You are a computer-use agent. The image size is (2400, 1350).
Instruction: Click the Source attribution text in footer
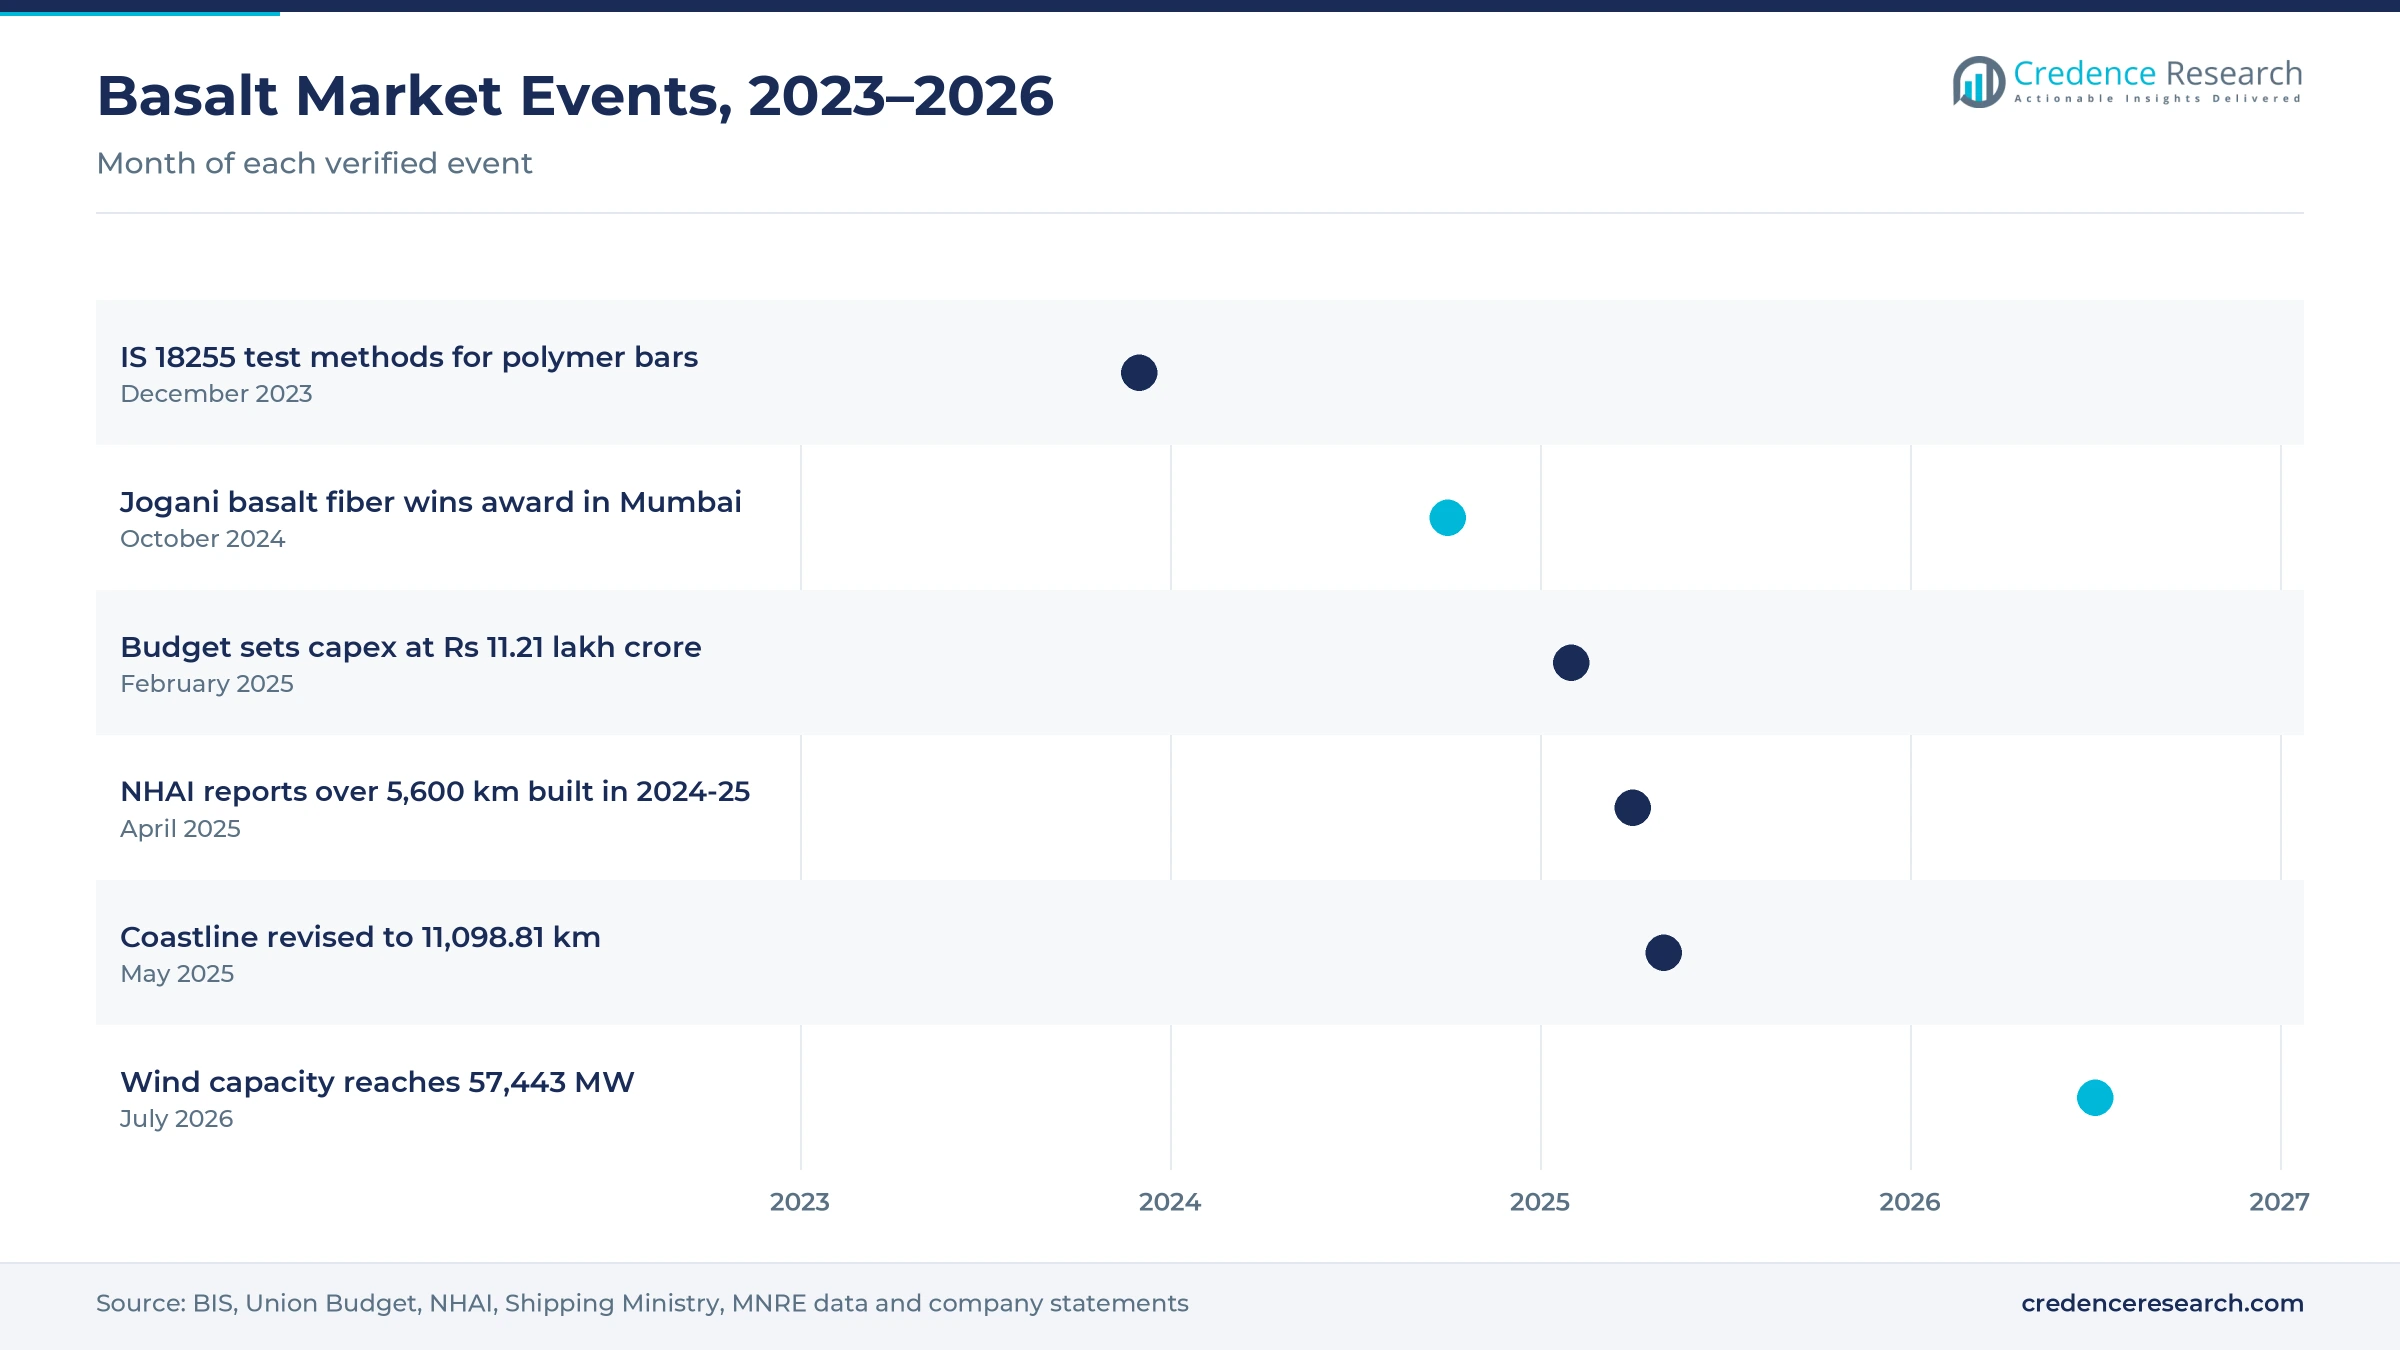coord(642,1303)
